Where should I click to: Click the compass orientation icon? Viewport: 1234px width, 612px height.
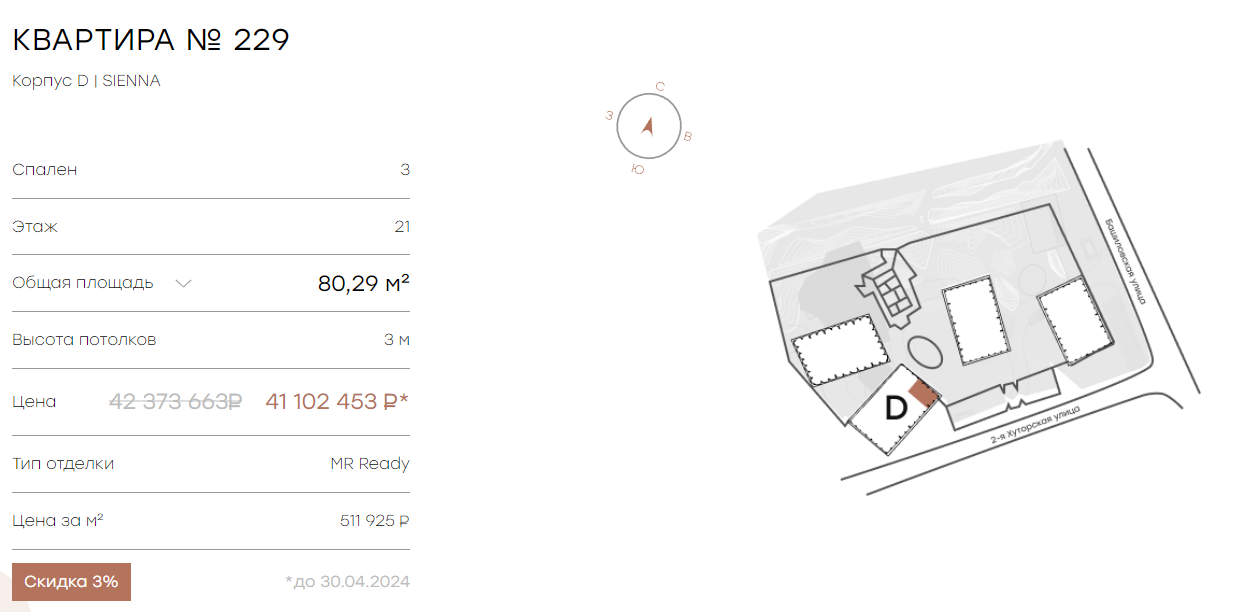[x=647, y=127]
